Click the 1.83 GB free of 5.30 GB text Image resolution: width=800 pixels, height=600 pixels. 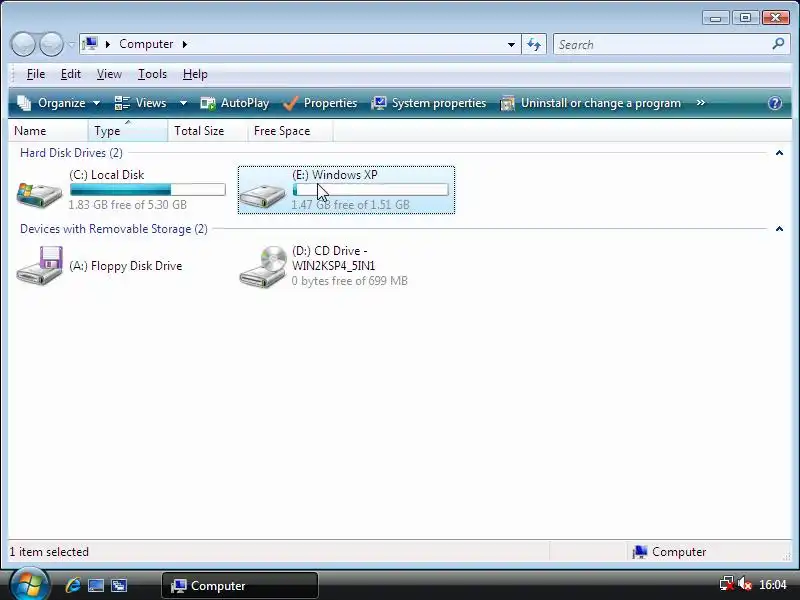click(x=128, y=205)
